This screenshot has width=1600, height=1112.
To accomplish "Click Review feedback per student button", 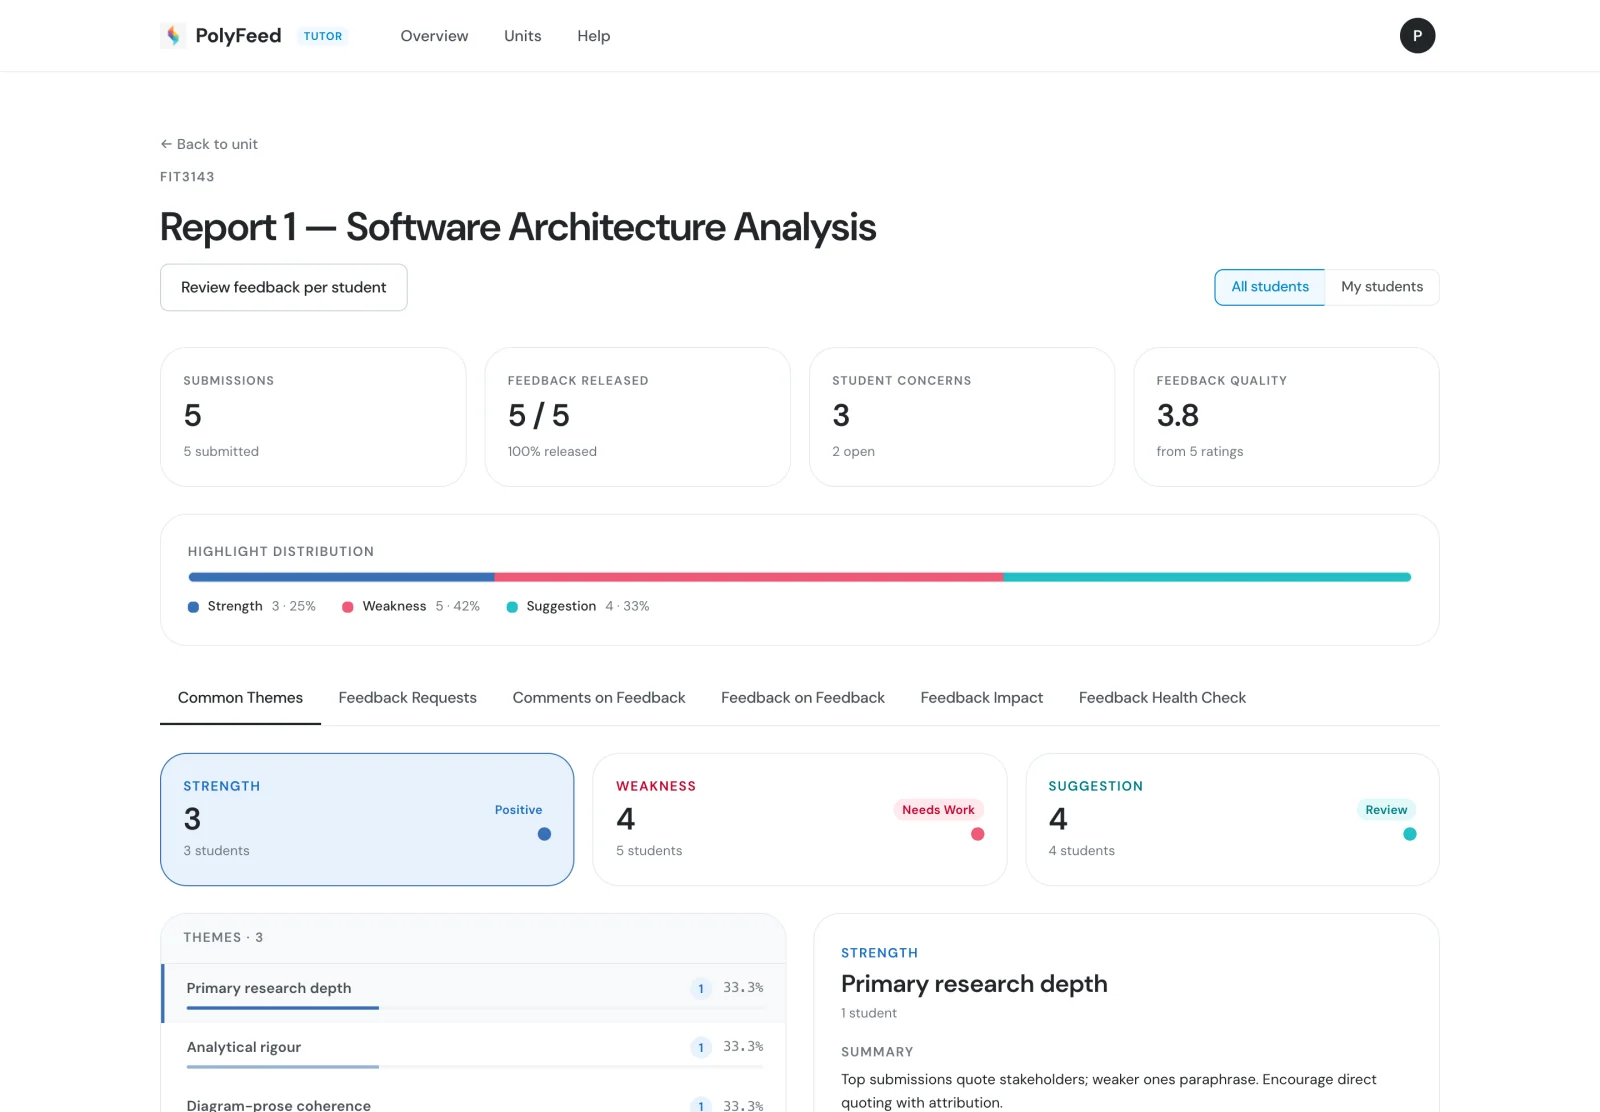I will pos(283,287).
